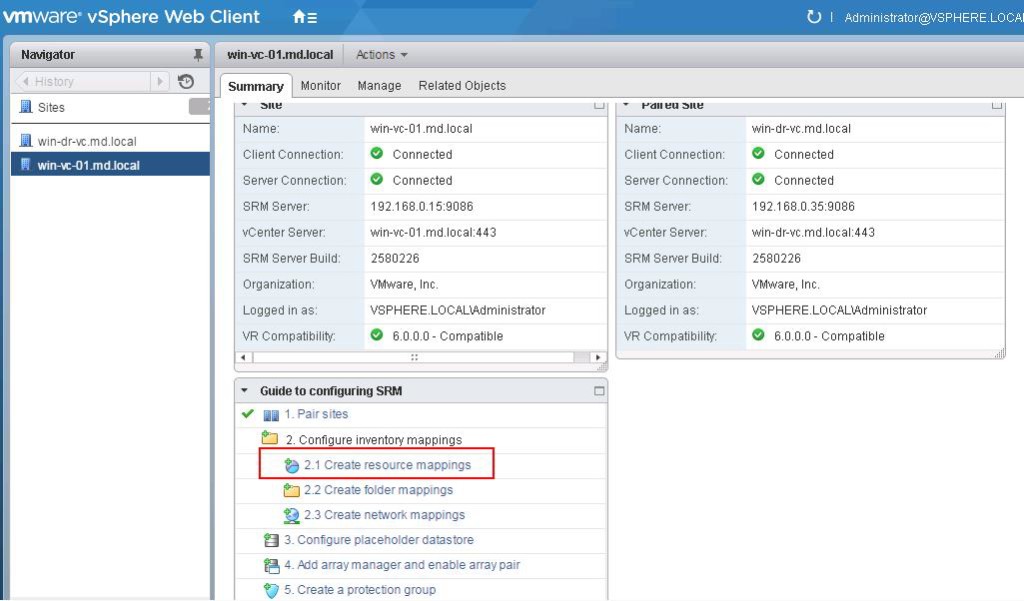Image resolution: width=1024 pixels, height=601 pixels.
Task: Collapse the Guide to configuring SRM panel
Action: pyautogui.click(x=244, y=391)
